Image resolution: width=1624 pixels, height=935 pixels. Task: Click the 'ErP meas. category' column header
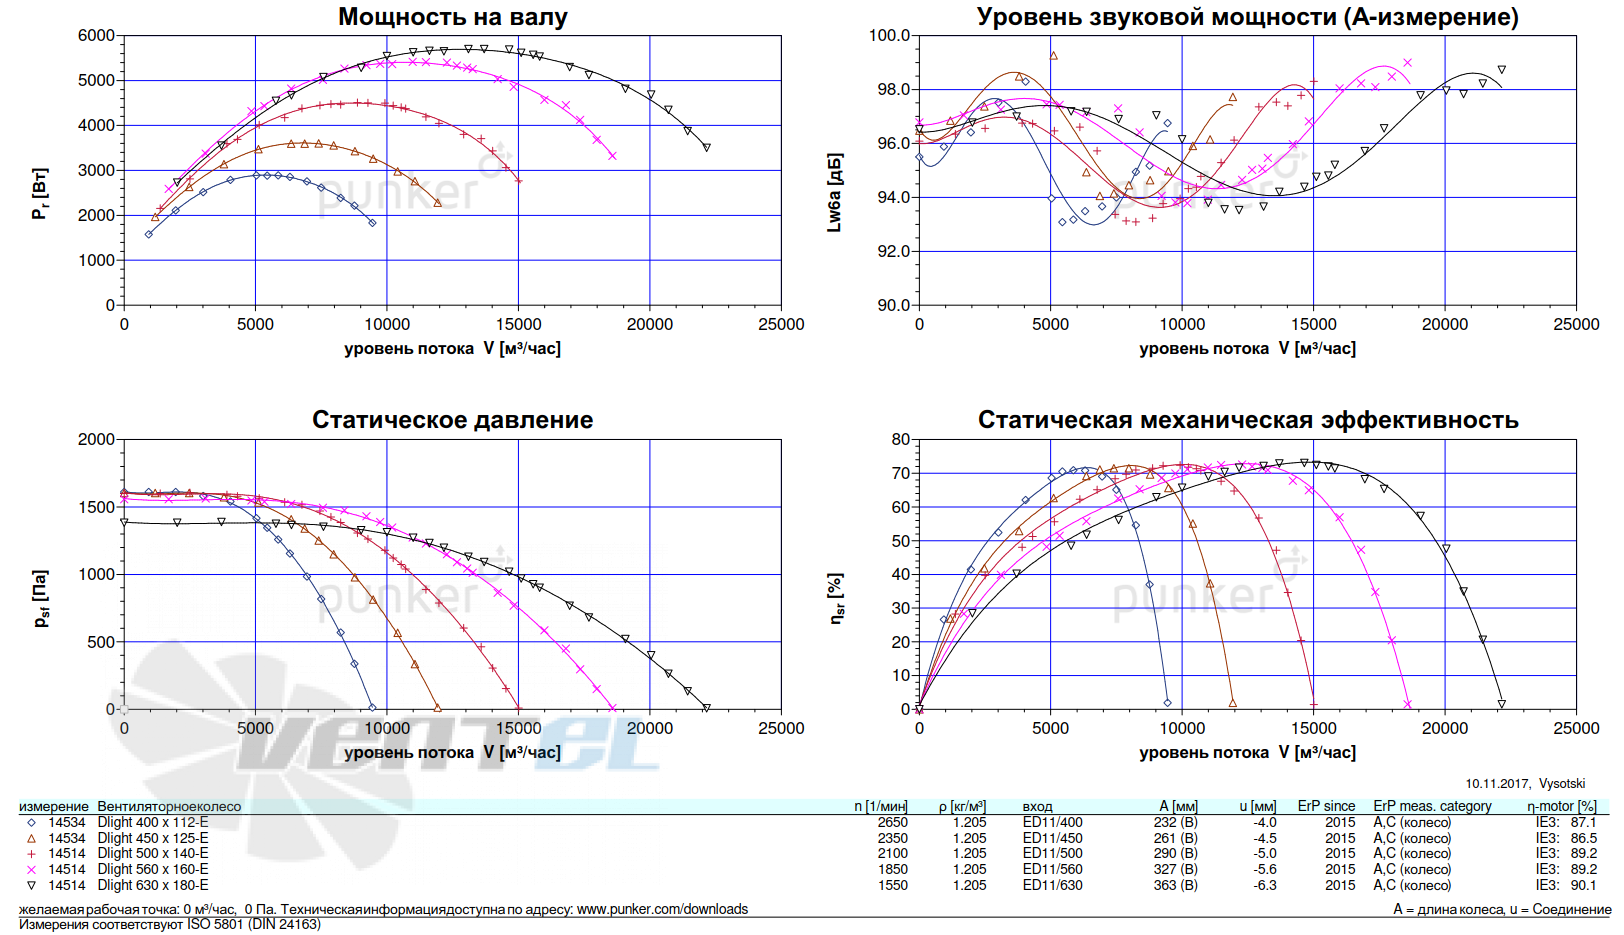coord(1432,806)
